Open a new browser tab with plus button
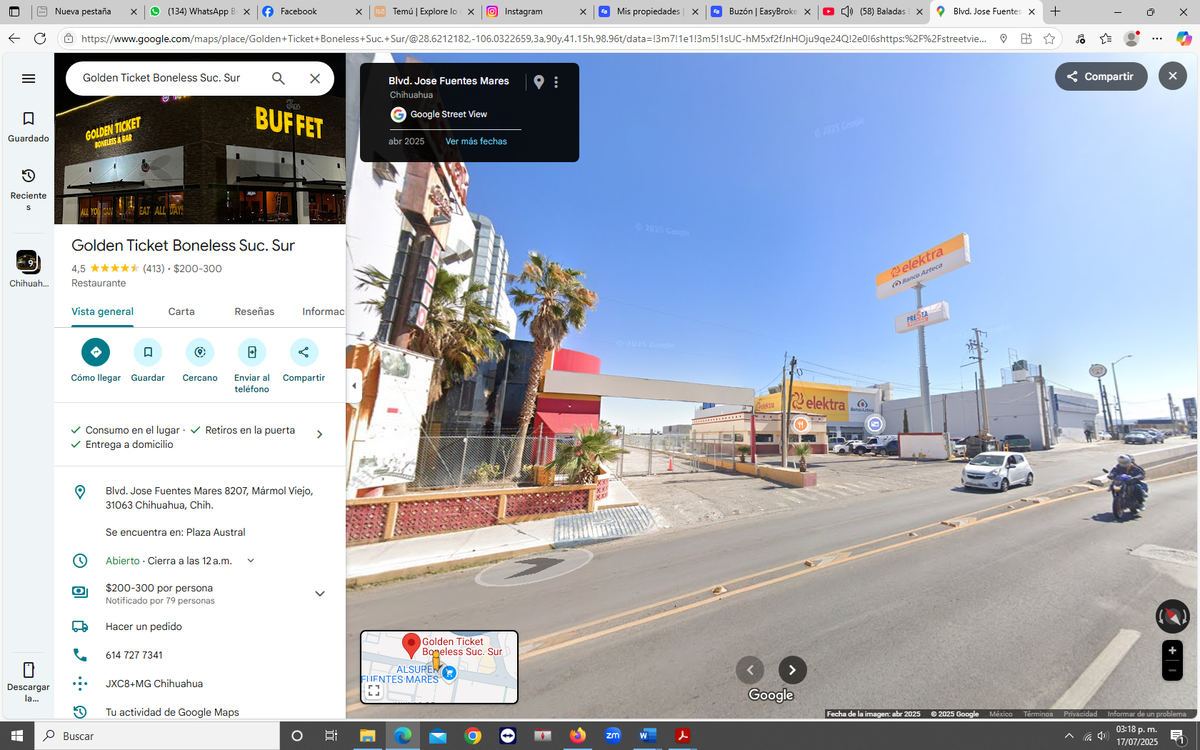Screen dimensions: 1200x750 (1055, 11)
